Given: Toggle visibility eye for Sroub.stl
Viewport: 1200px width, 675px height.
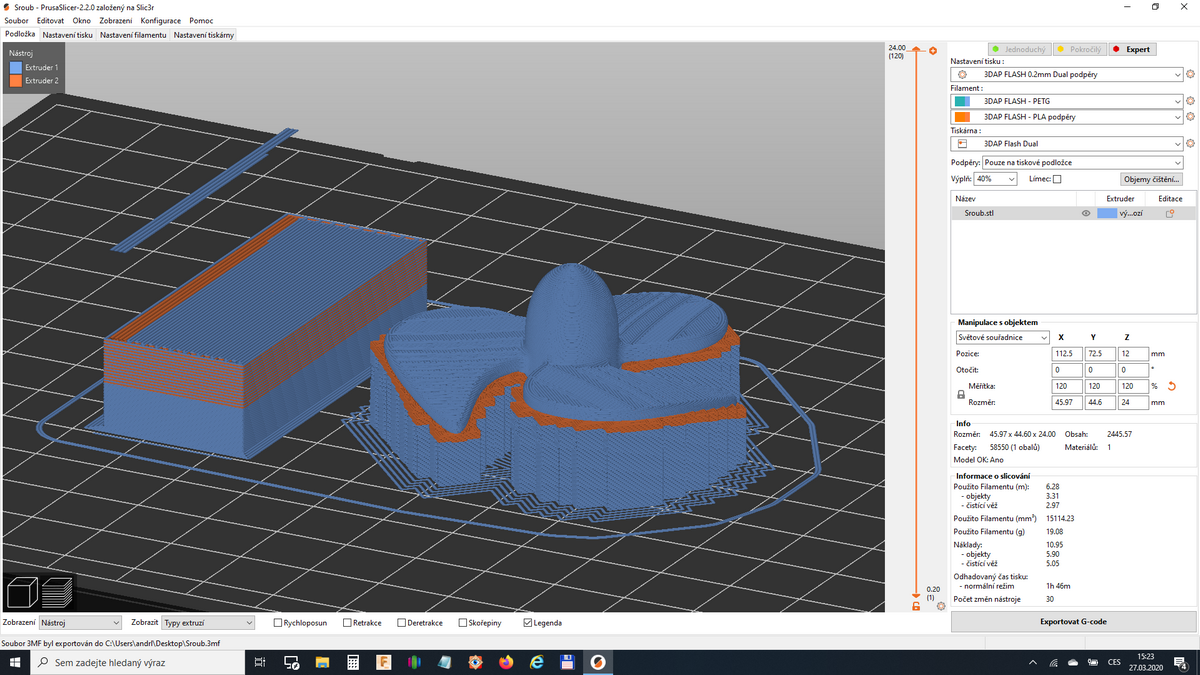Looking at the screenshot, I should [x=1085, y=213].
